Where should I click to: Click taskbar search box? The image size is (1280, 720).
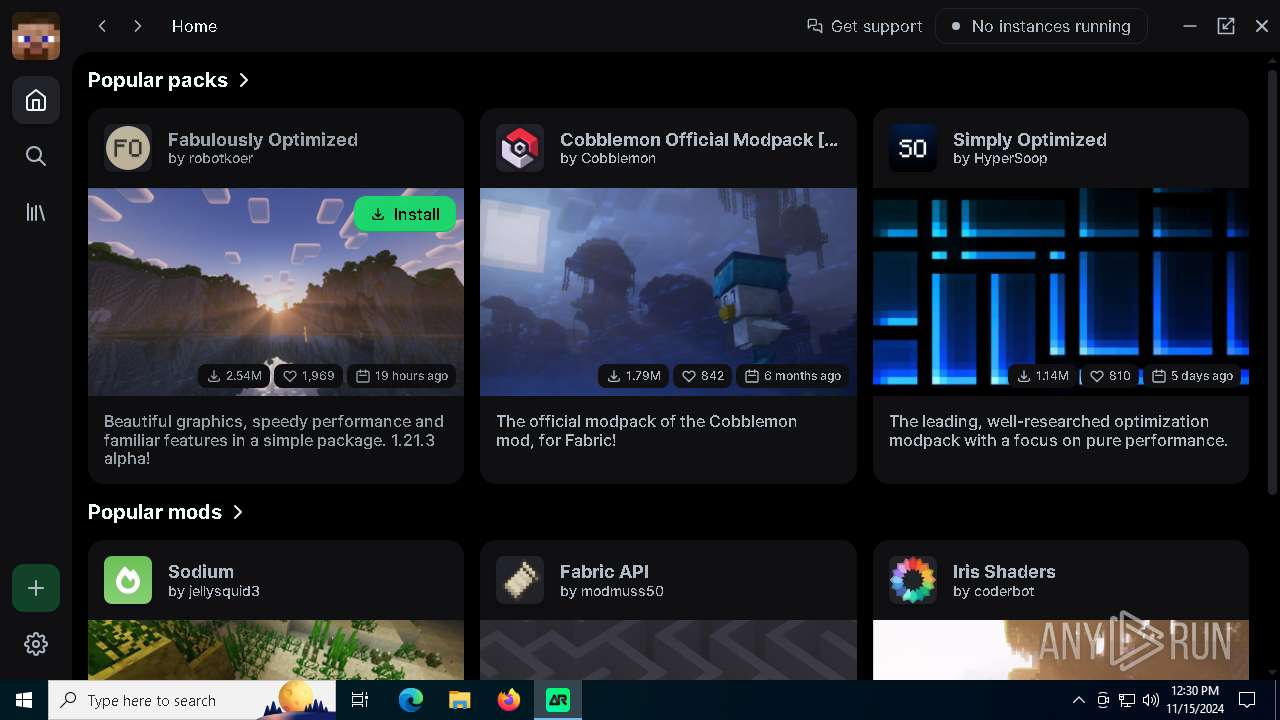pos(192,700)
